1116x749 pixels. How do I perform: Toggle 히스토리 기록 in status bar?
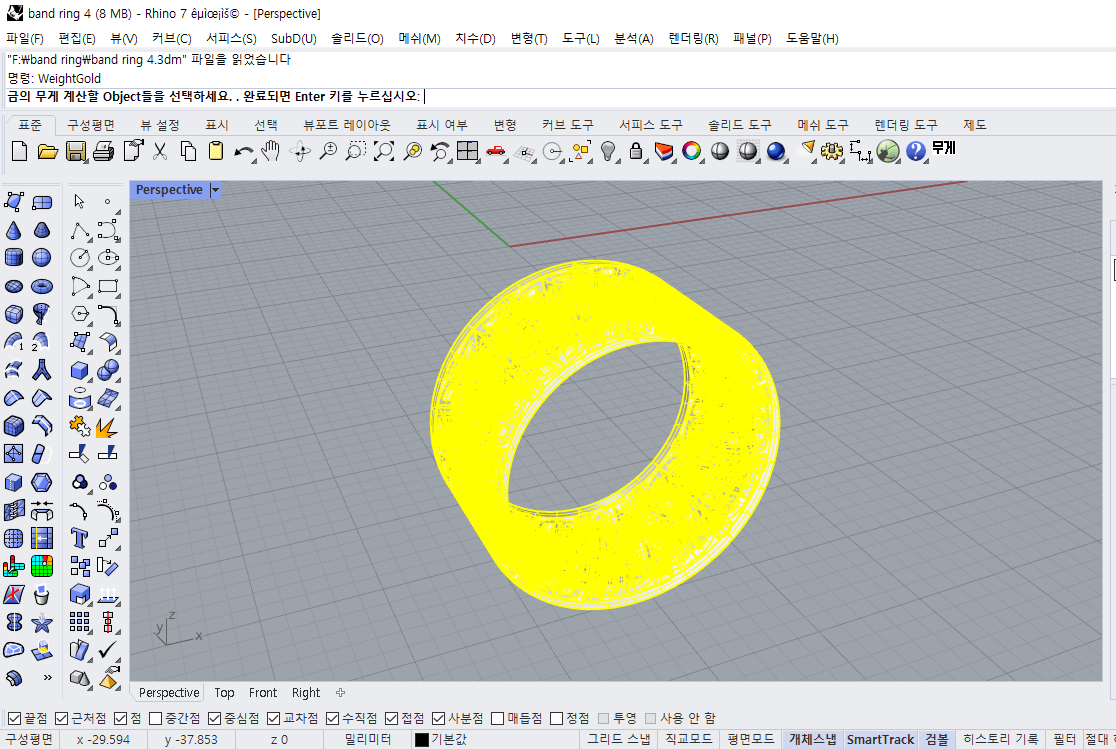tap(1000, 740)
